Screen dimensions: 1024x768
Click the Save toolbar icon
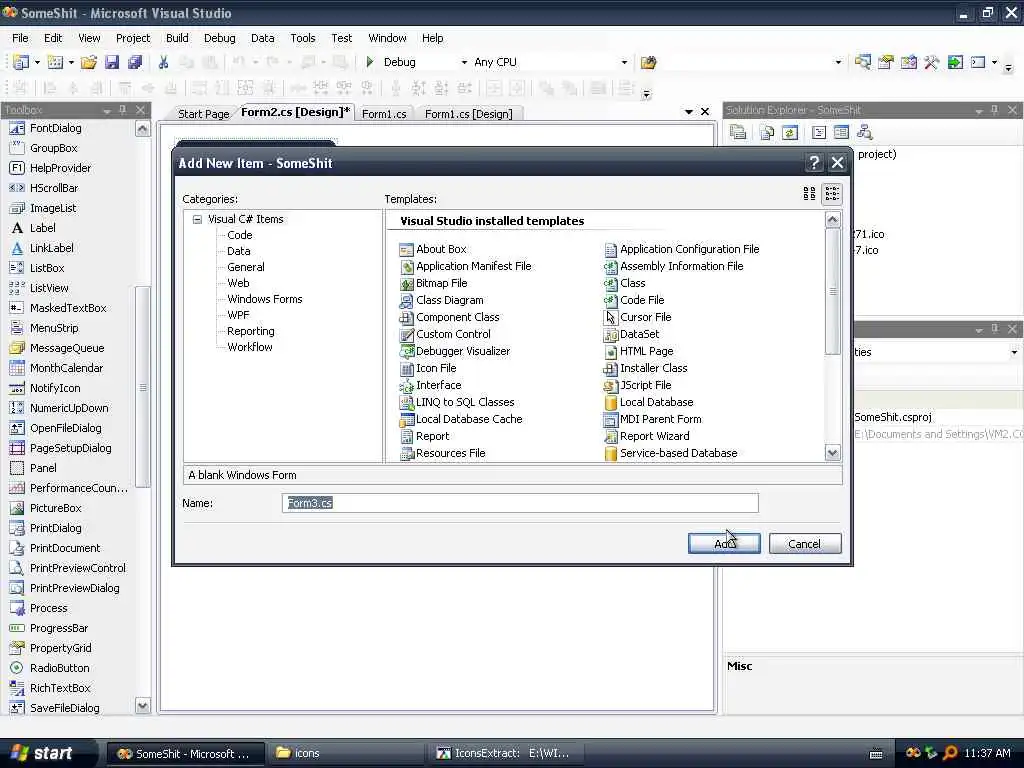tap(112, 62)
